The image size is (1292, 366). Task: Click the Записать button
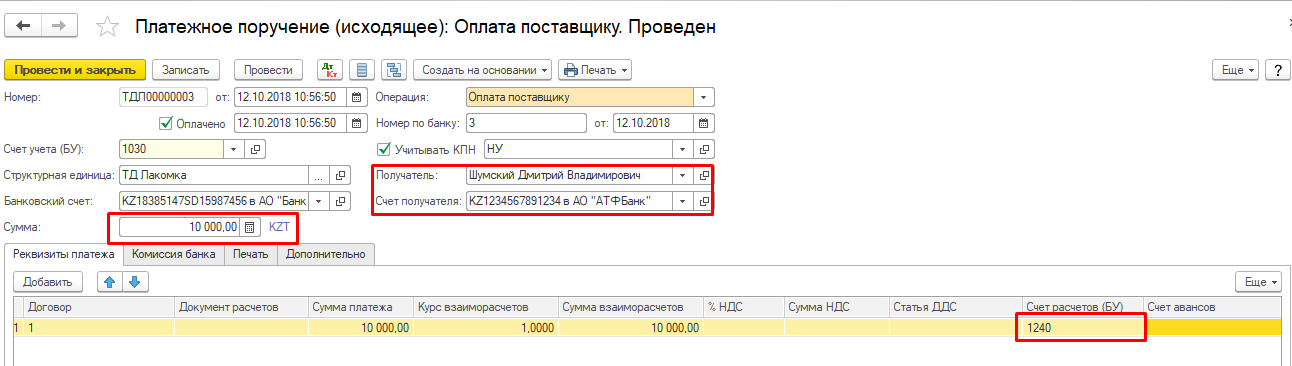185,70
